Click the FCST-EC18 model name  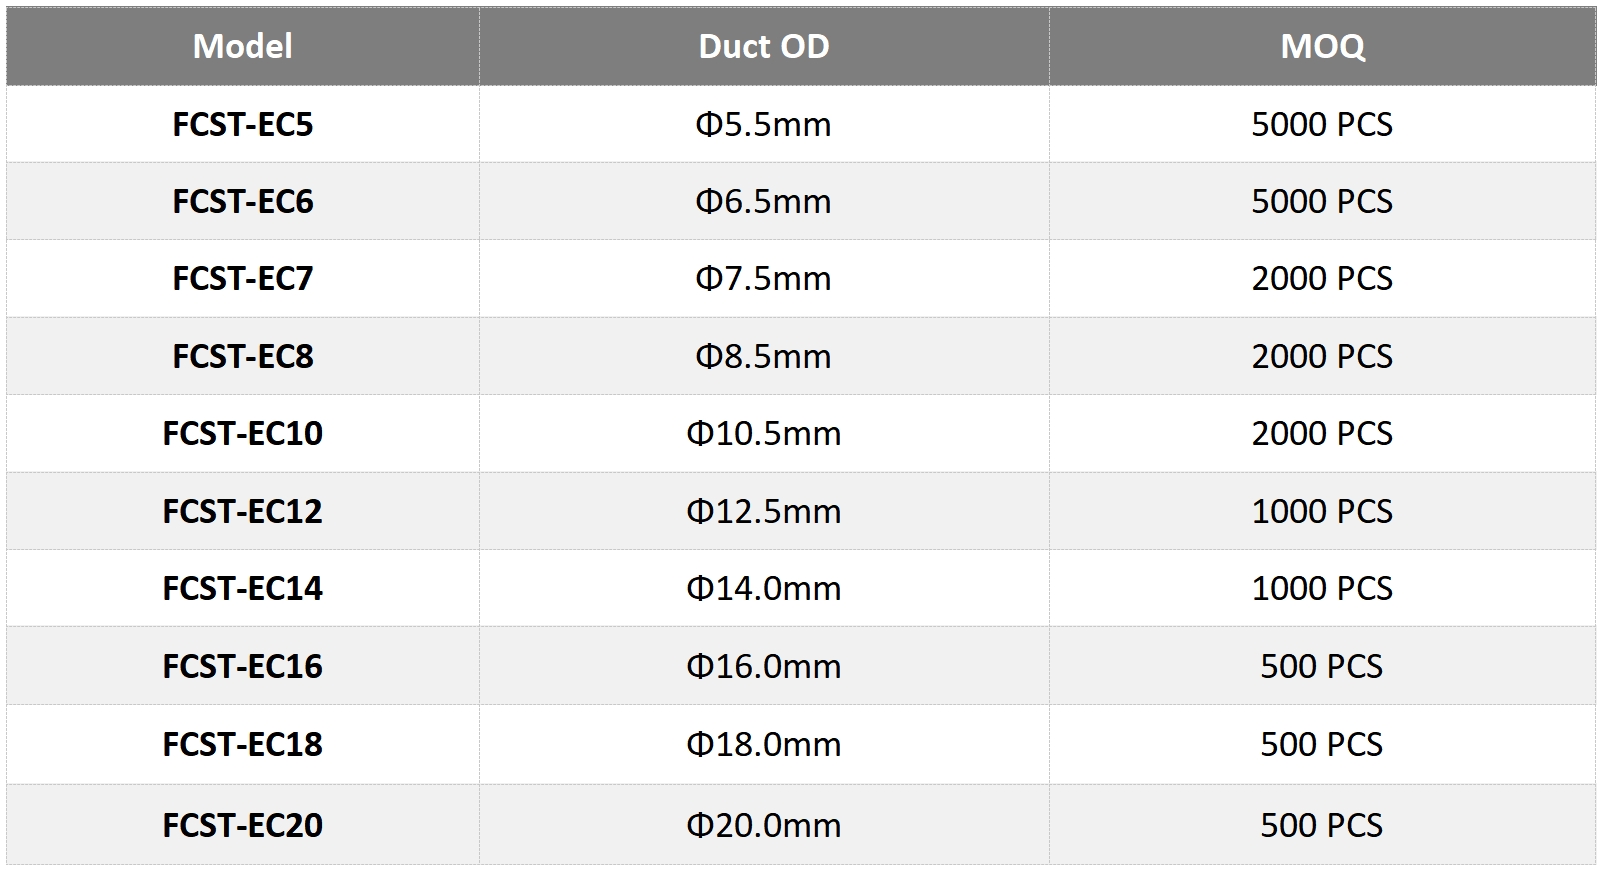click(242, 744)
